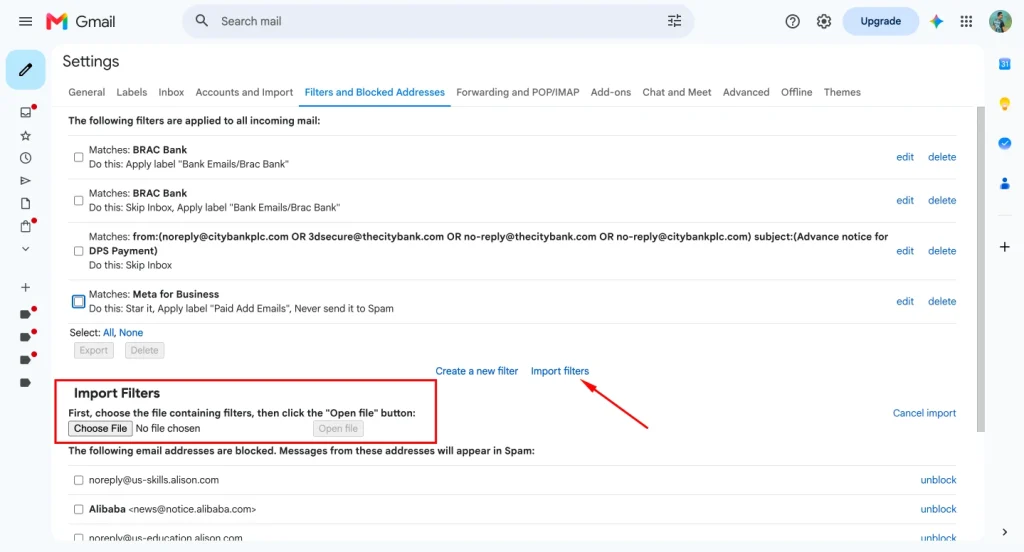1024x552 pixels.
Task: Open the first label tag icon
Action: (25, 314)
